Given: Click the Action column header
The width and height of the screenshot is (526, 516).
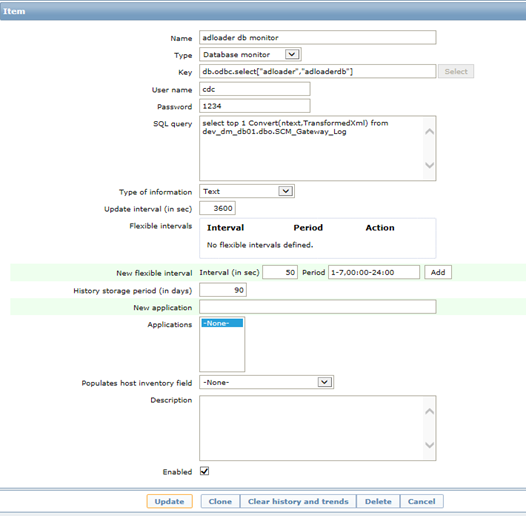Looking at the screenshot, I should click(x=380, y=228).
